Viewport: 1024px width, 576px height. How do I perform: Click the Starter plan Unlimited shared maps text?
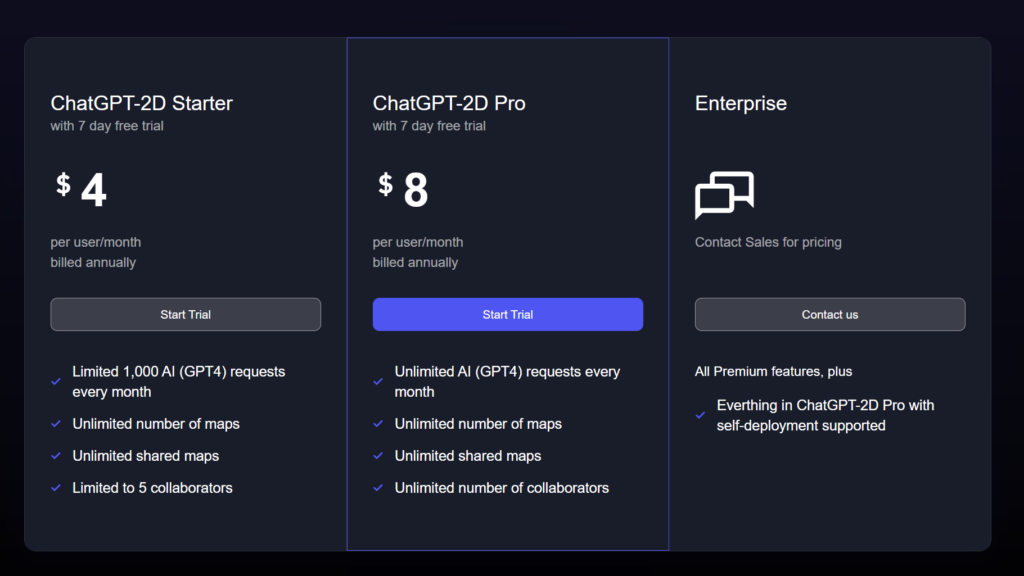point(146,456)
